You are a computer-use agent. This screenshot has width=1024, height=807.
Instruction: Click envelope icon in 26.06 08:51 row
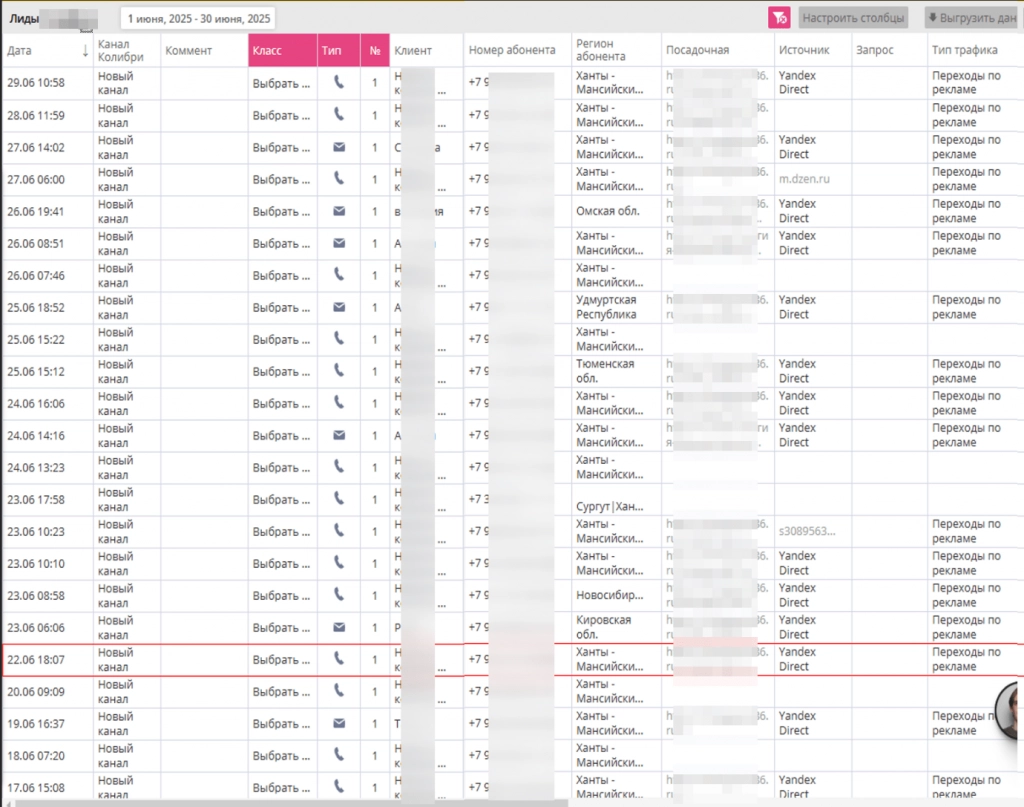[339, 243]
